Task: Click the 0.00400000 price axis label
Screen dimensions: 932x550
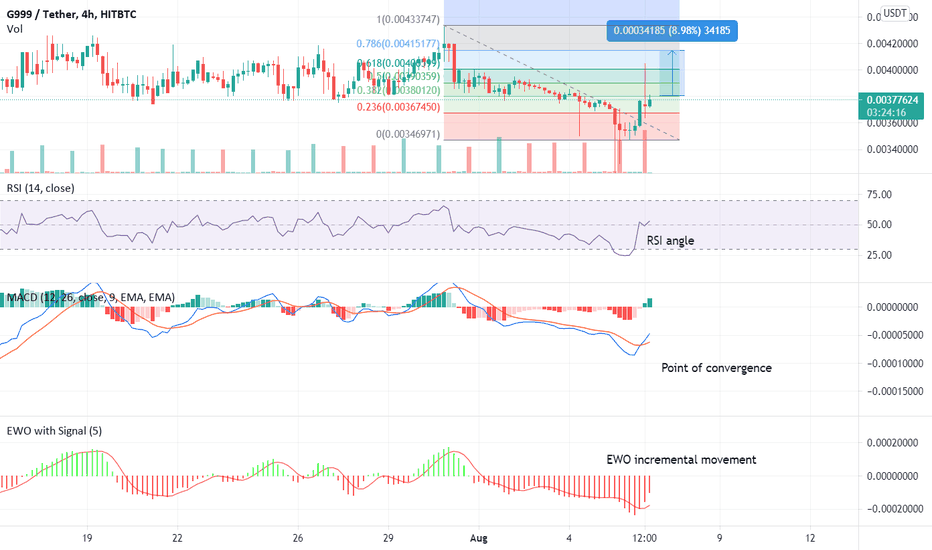Action: pos(892,70)
